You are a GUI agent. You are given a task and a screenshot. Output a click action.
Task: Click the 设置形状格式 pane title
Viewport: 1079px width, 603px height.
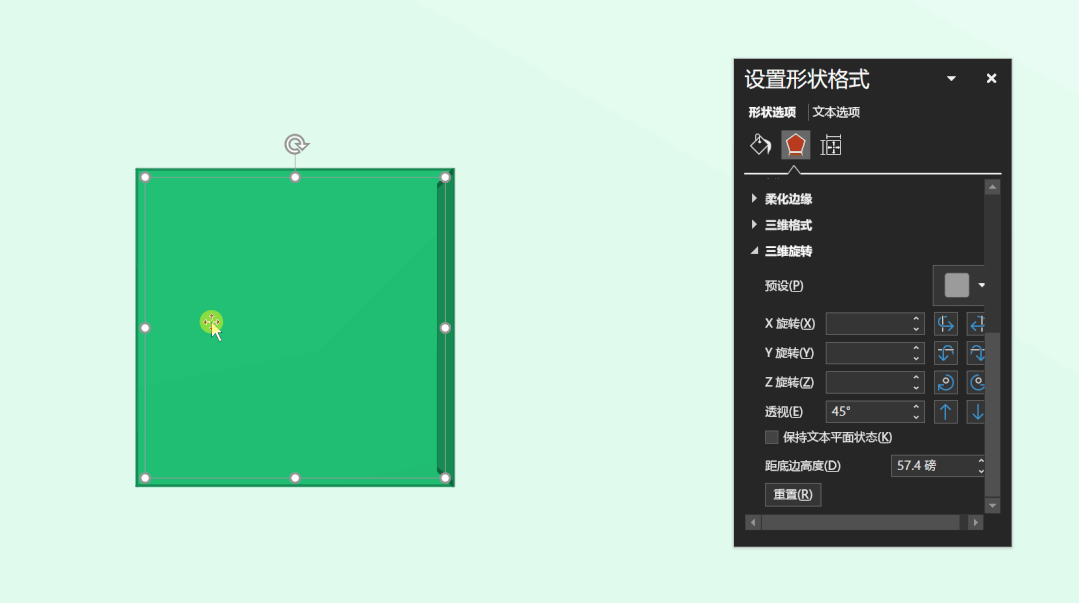807,79
